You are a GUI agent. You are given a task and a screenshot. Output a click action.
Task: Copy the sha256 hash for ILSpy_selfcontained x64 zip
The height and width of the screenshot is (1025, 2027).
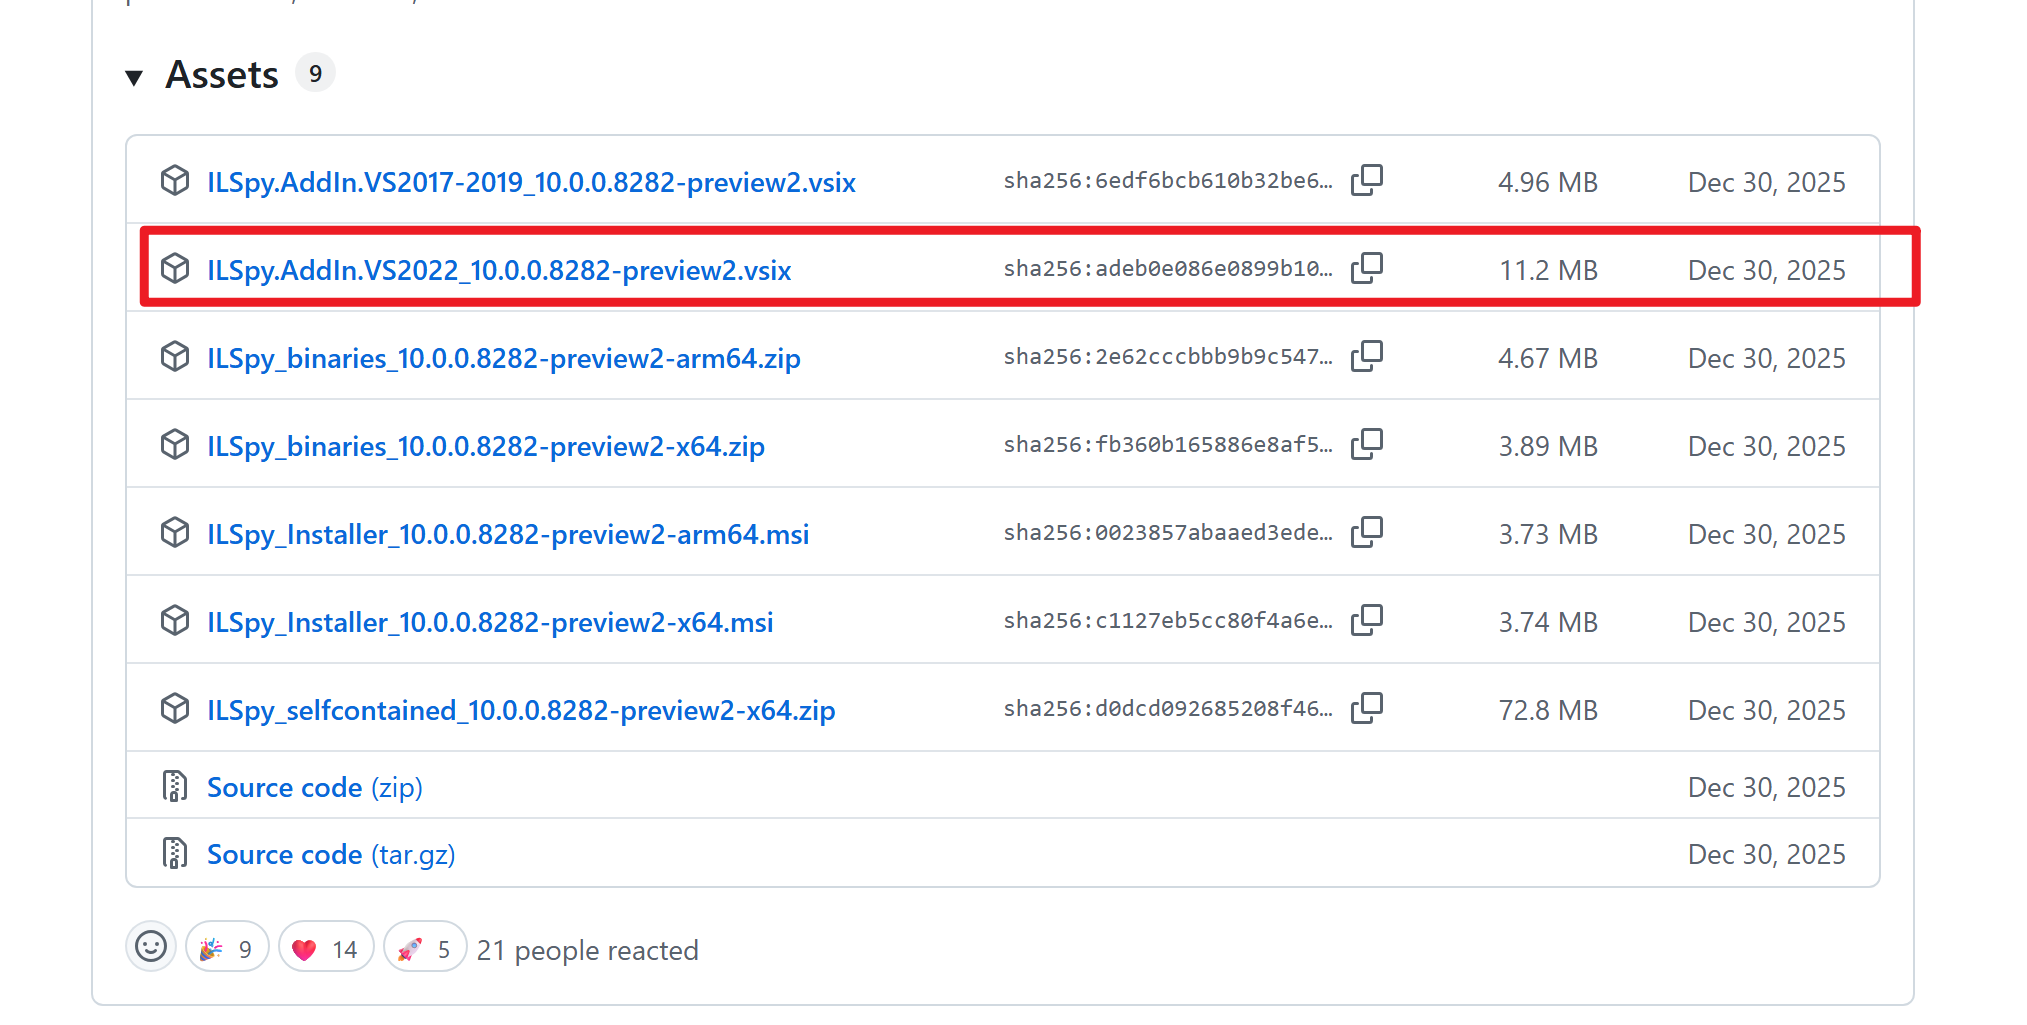[x=1367, y=709]
